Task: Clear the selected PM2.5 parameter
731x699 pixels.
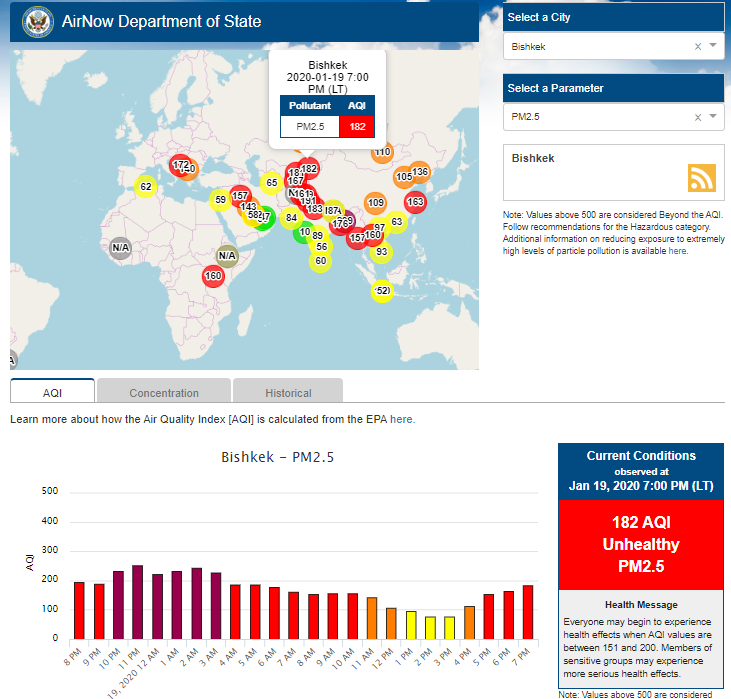Action: click(697, 117)
